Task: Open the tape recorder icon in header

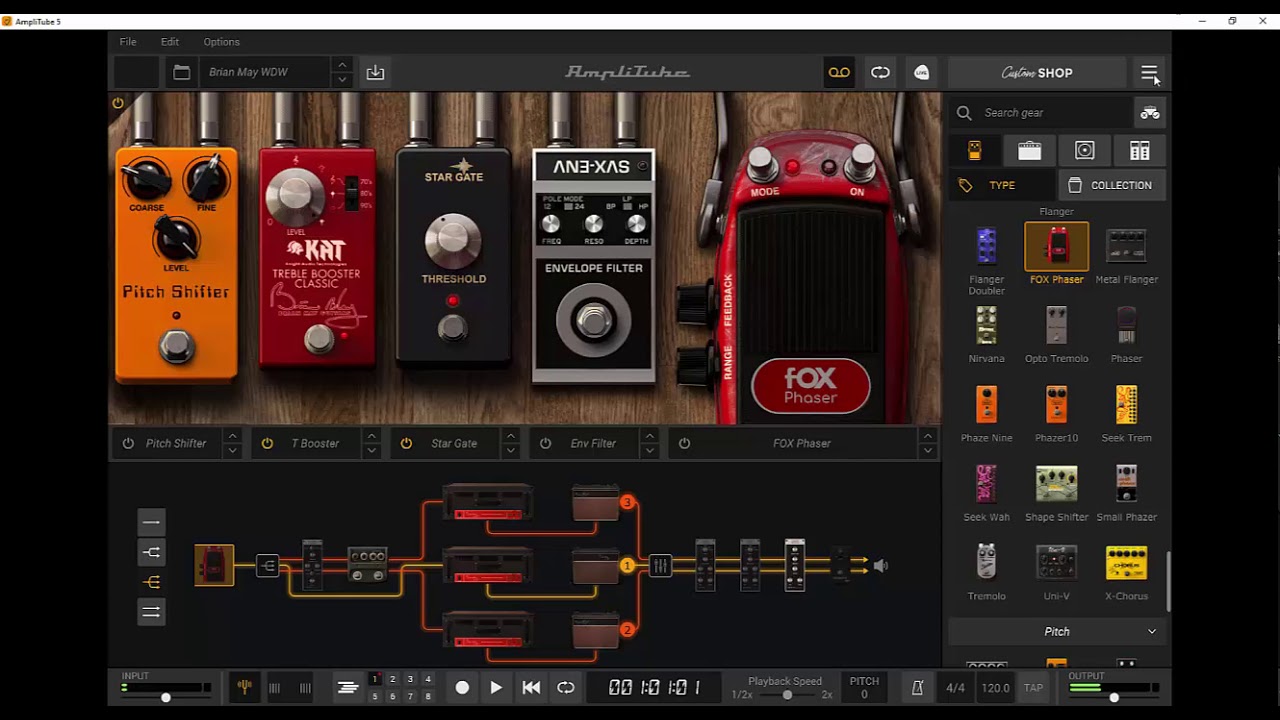Action: (839, 72)
